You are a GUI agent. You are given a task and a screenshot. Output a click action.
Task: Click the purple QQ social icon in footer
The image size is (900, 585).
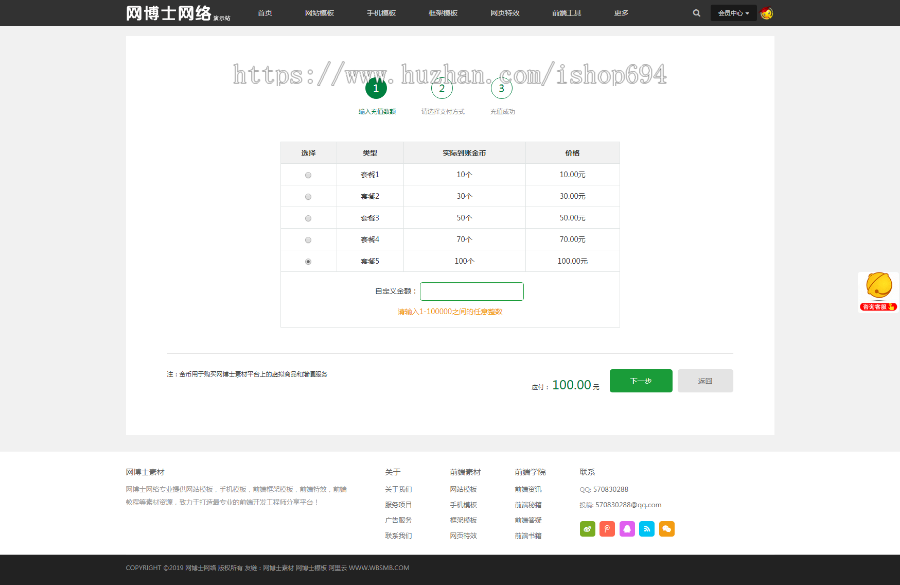[x=626, y=530]
